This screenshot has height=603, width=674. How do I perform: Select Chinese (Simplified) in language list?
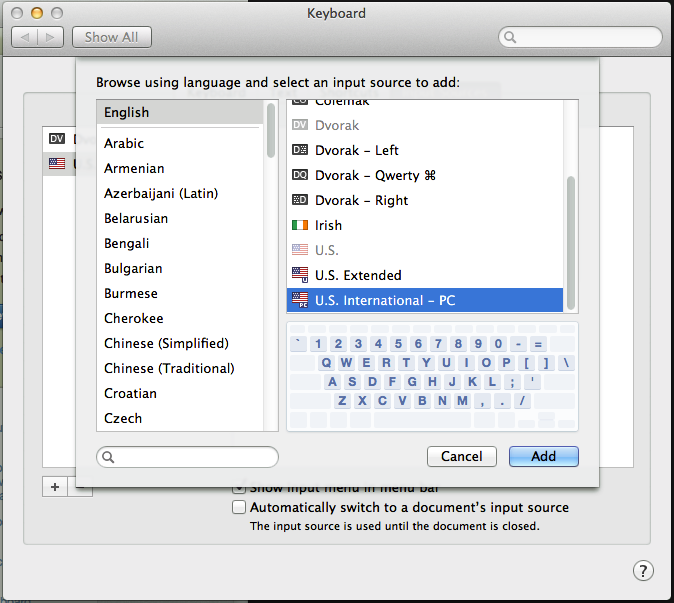pos(166,343)
